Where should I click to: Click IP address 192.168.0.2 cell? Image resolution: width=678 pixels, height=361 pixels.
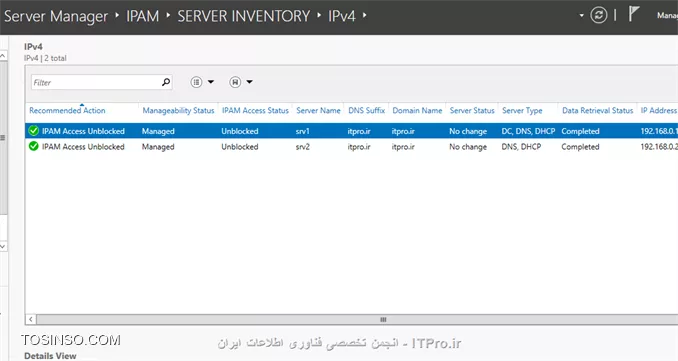(659, 147)
